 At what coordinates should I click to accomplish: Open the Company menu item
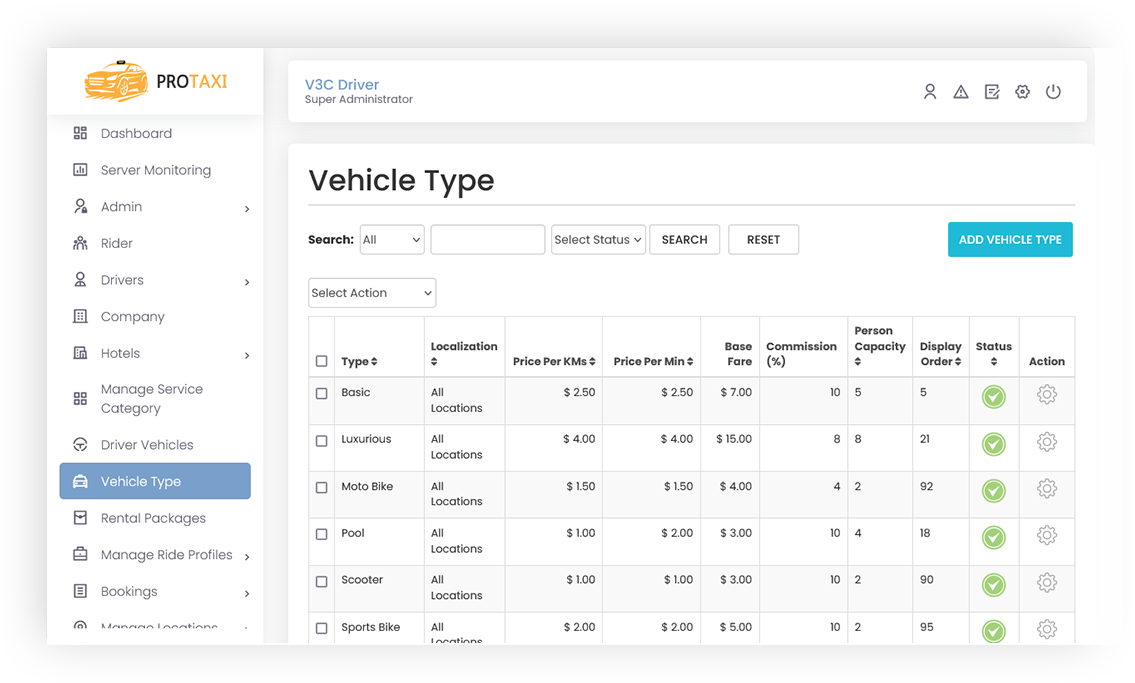(132, 316)
